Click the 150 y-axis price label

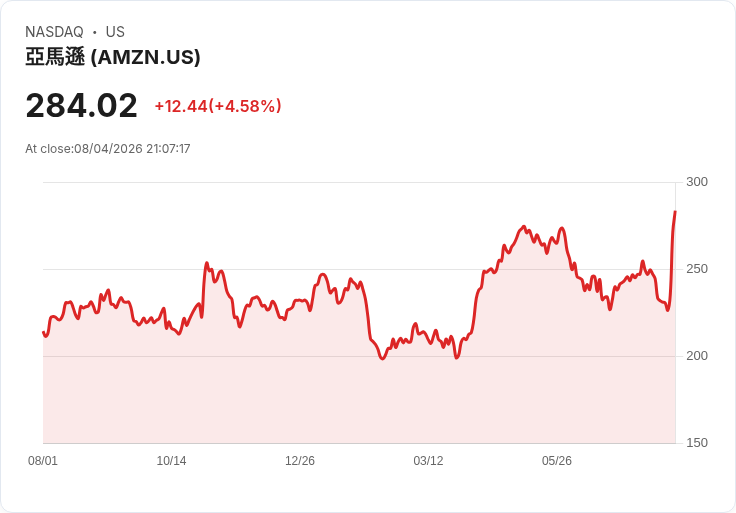(x=697, y=443)
